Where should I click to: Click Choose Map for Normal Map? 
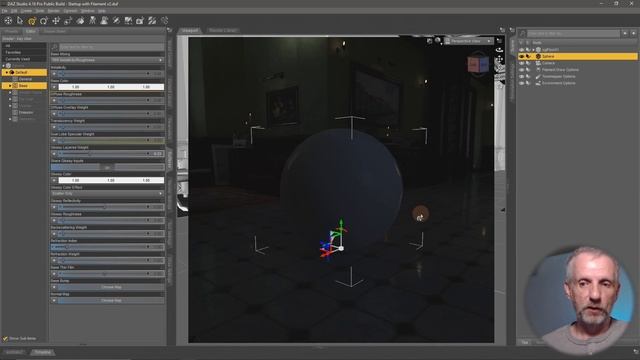pyautogui.click(x=111, y=300)
